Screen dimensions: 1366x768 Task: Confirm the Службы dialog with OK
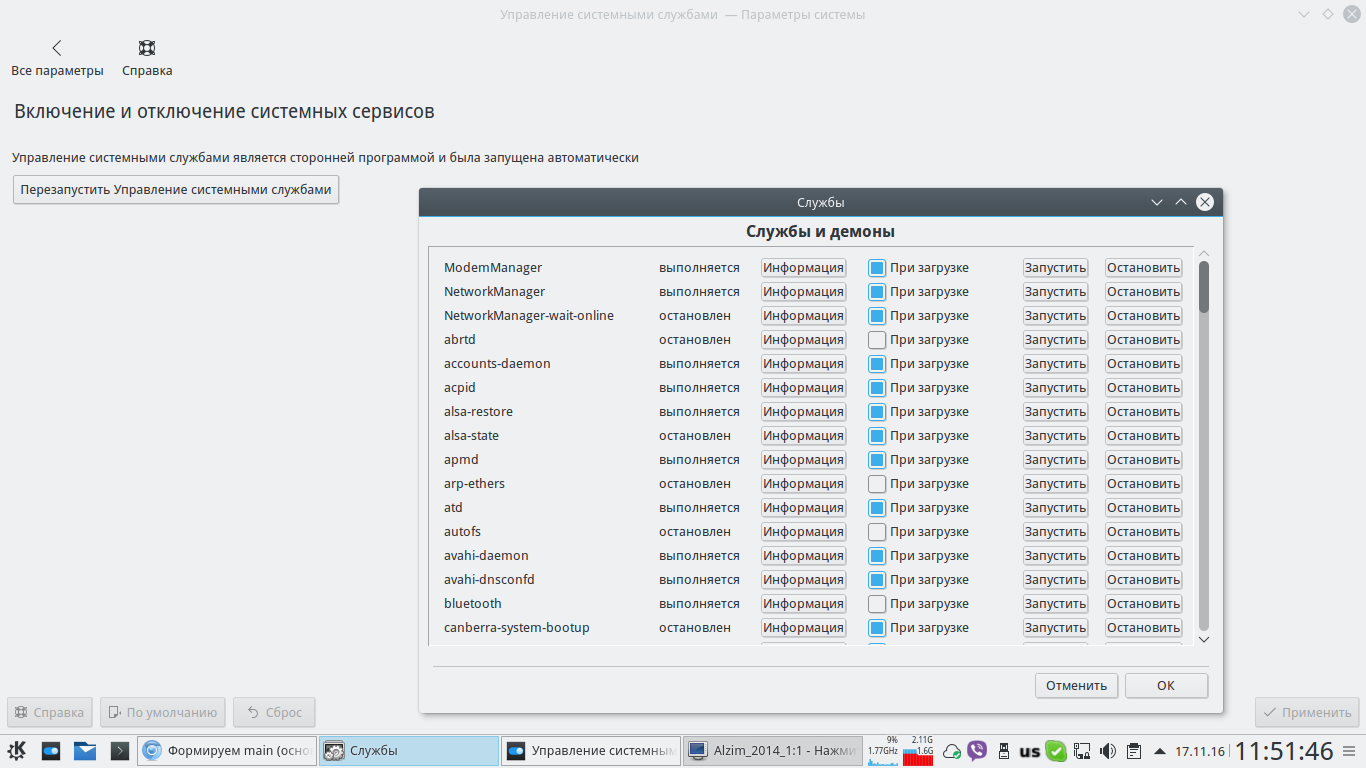tap(1166, 685)
